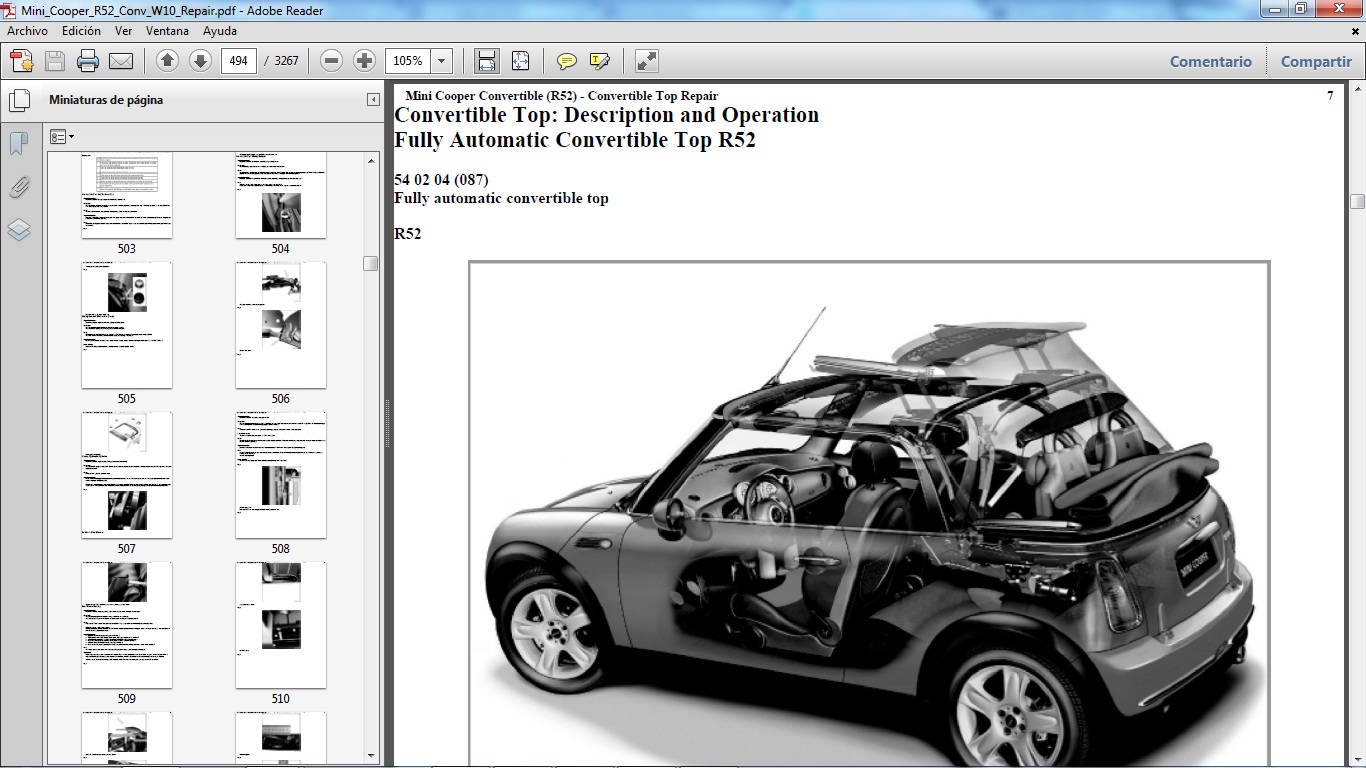Click the thumbnails panel scrollbar handle
The image size is (1366, 768).
371,264
